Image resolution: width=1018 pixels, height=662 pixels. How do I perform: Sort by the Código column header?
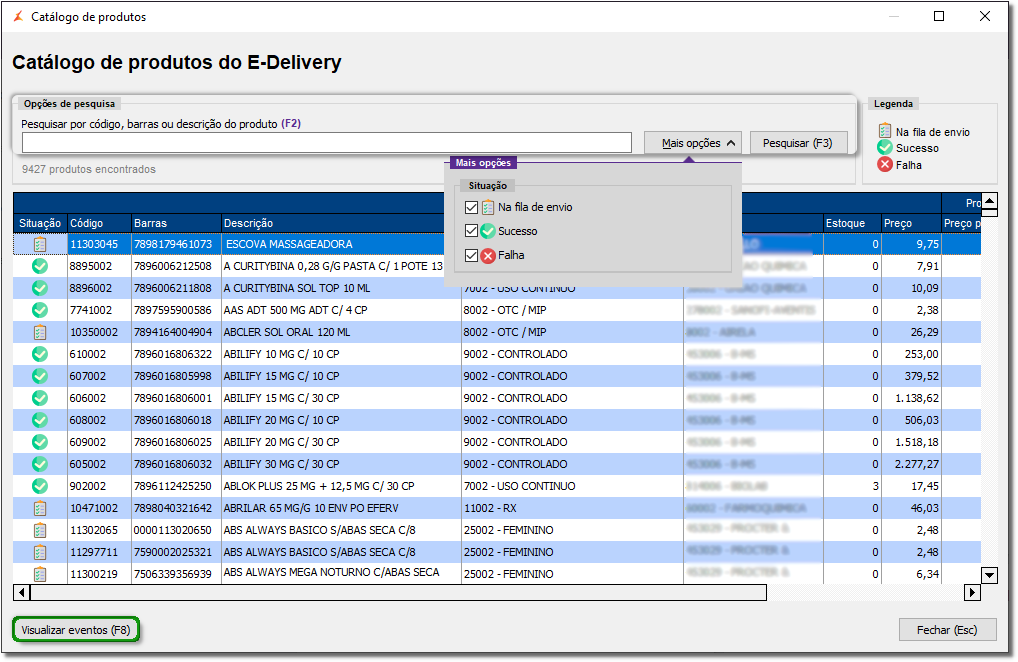(99, 223)
